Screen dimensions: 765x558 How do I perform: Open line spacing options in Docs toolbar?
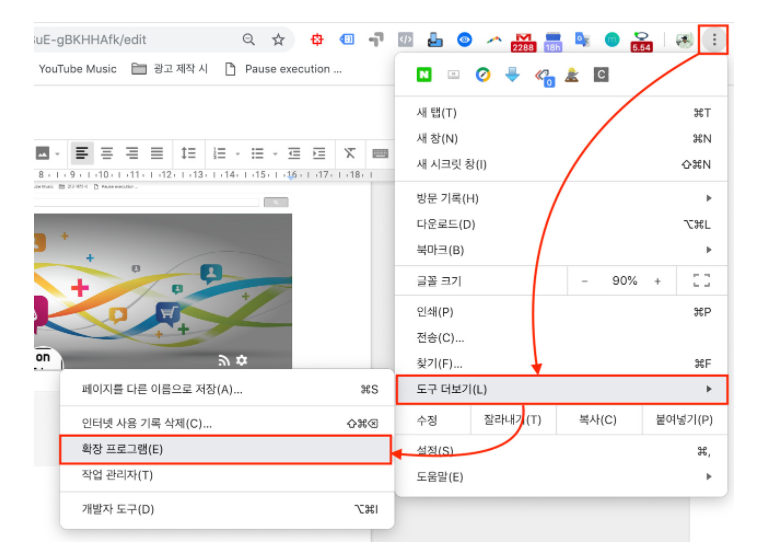188,153
